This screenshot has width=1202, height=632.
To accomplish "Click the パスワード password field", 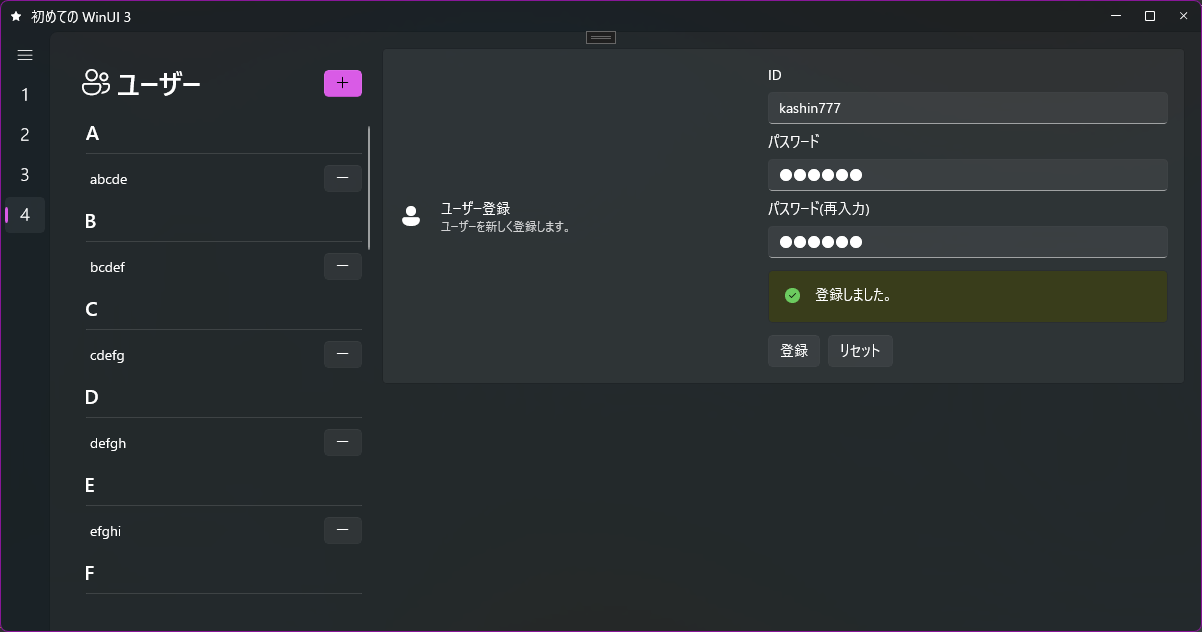I will click(x=968, y=175).
